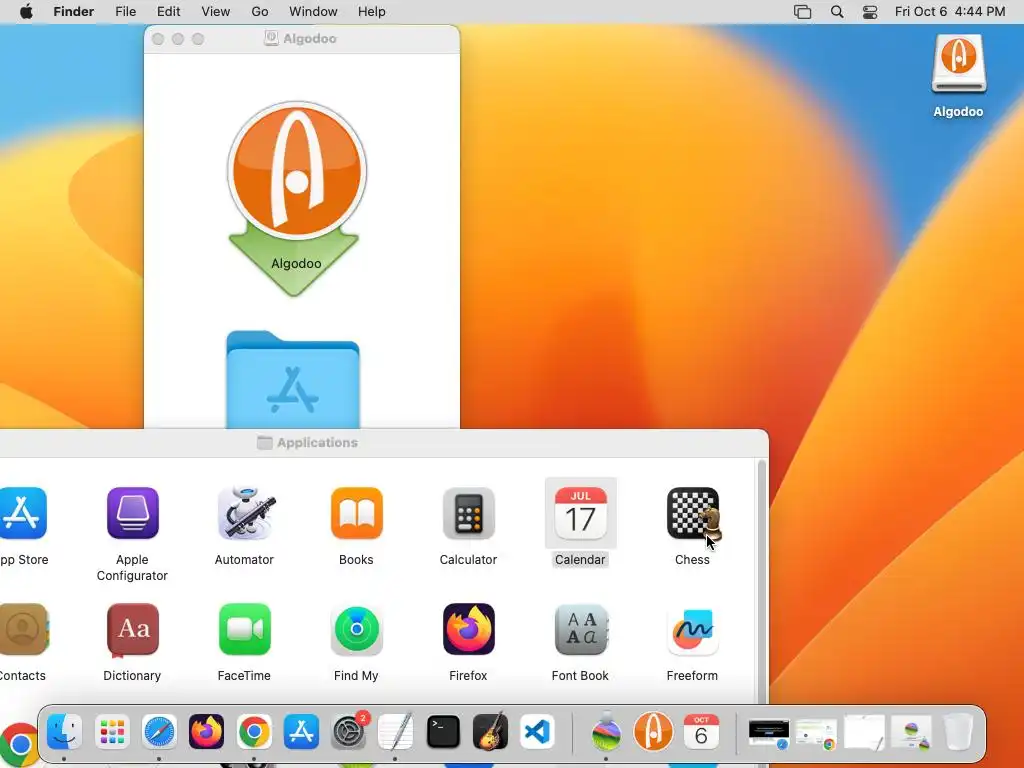Click the date and time in menu bar
The width and height of the screenshot is (1024, 768).
pyautogui.click(x=950, y=12)
